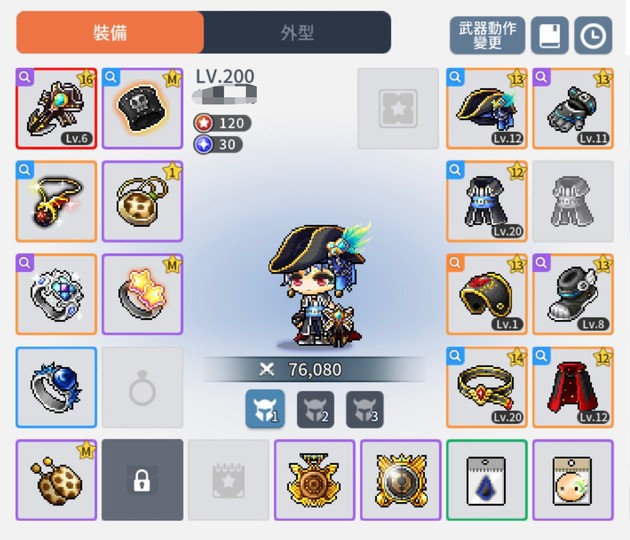Open the pirate hat Lv.12 slot

pyautogui.click(x=487, y=108)
